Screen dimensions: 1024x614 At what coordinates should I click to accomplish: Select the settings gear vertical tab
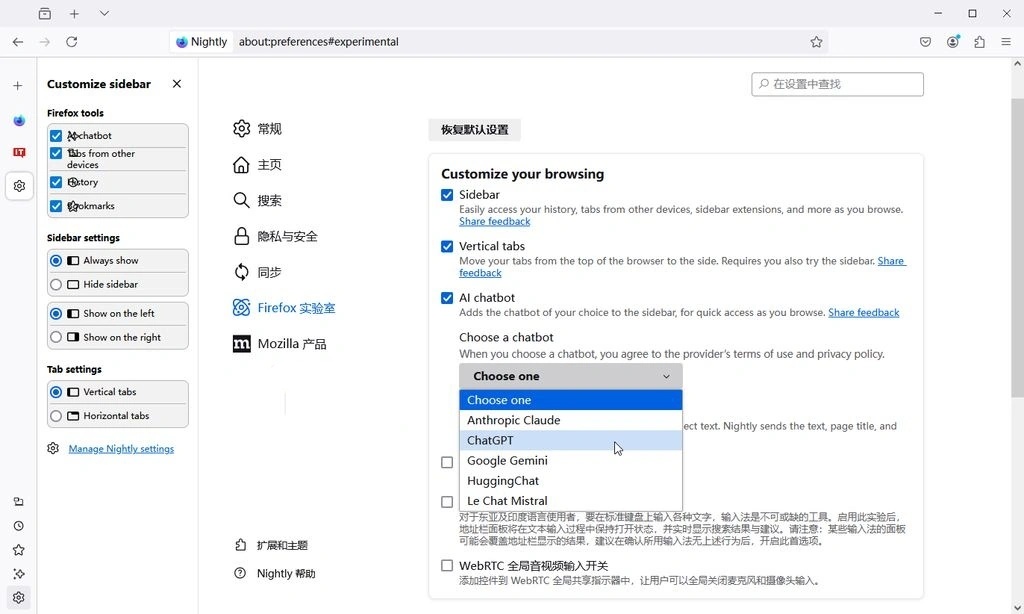(x=19, y=186)
